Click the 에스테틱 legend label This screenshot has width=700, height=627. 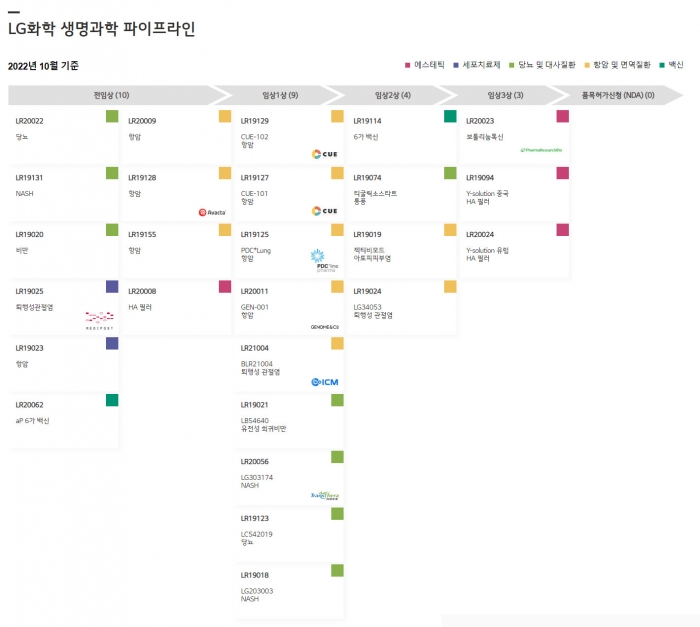[x=429, y=65]
